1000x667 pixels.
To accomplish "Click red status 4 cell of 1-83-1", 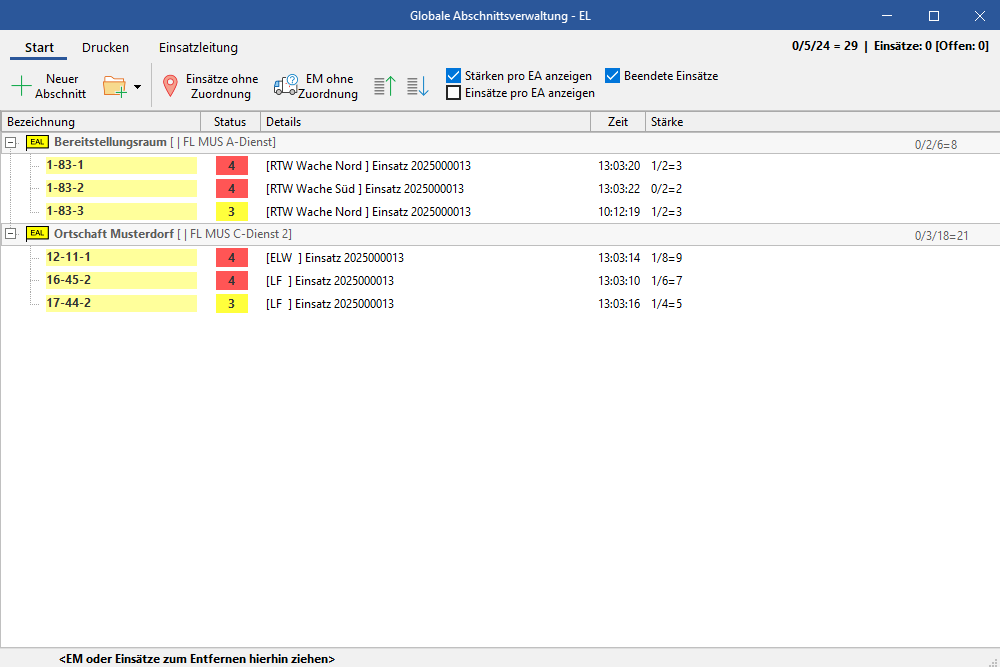I will coord(231,166).
